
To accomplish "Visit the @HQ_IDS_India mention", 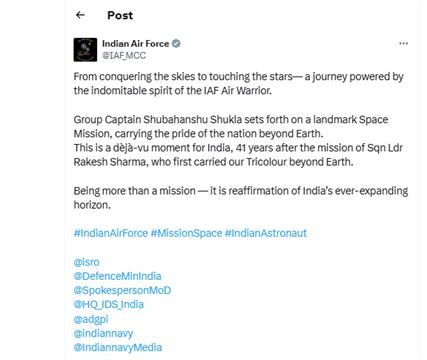I will [x=109, y=304].
